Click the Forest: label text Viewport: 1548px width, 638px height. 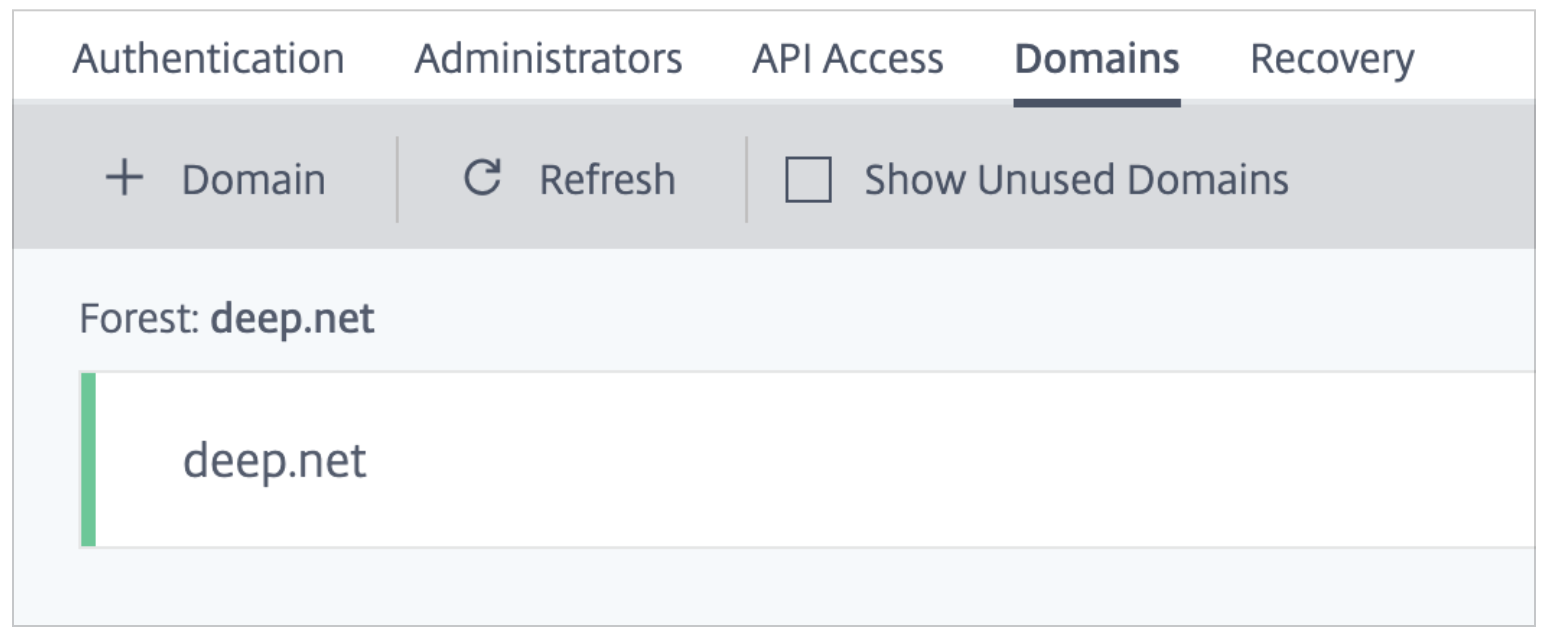pos(141,319)
